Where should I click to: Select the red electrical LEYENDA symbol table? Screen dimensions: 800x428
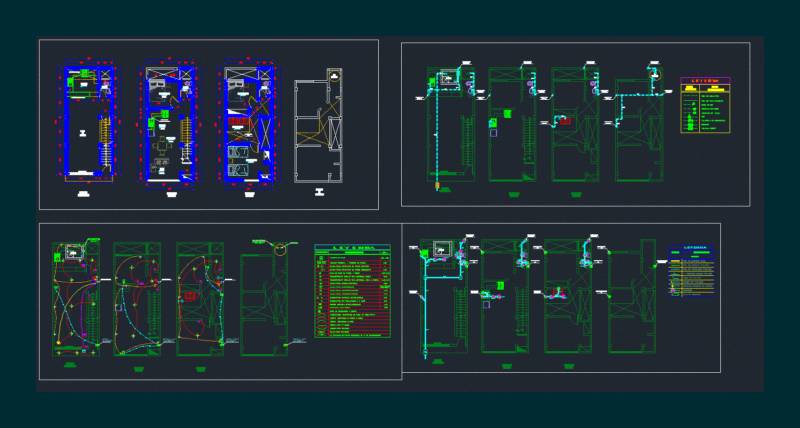353,291
